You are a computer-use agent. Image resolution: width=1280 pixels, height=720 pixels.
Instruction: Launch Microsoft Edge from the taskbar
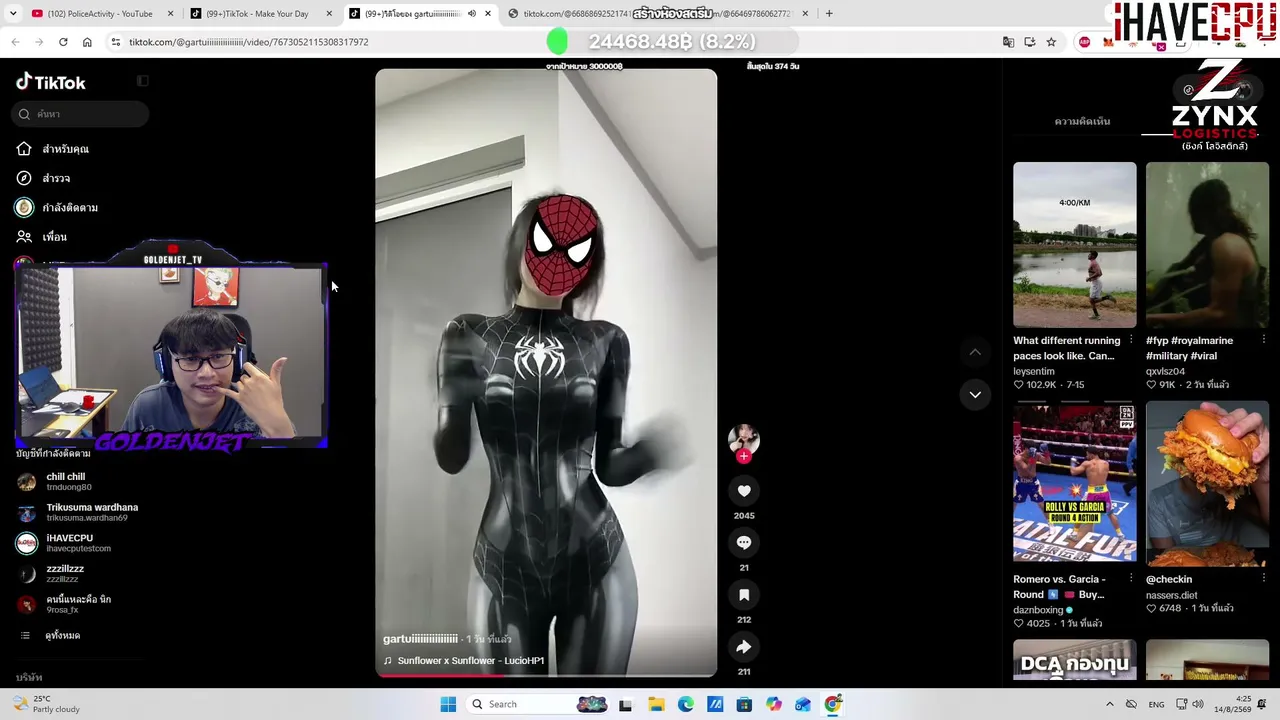coord(686,704)
